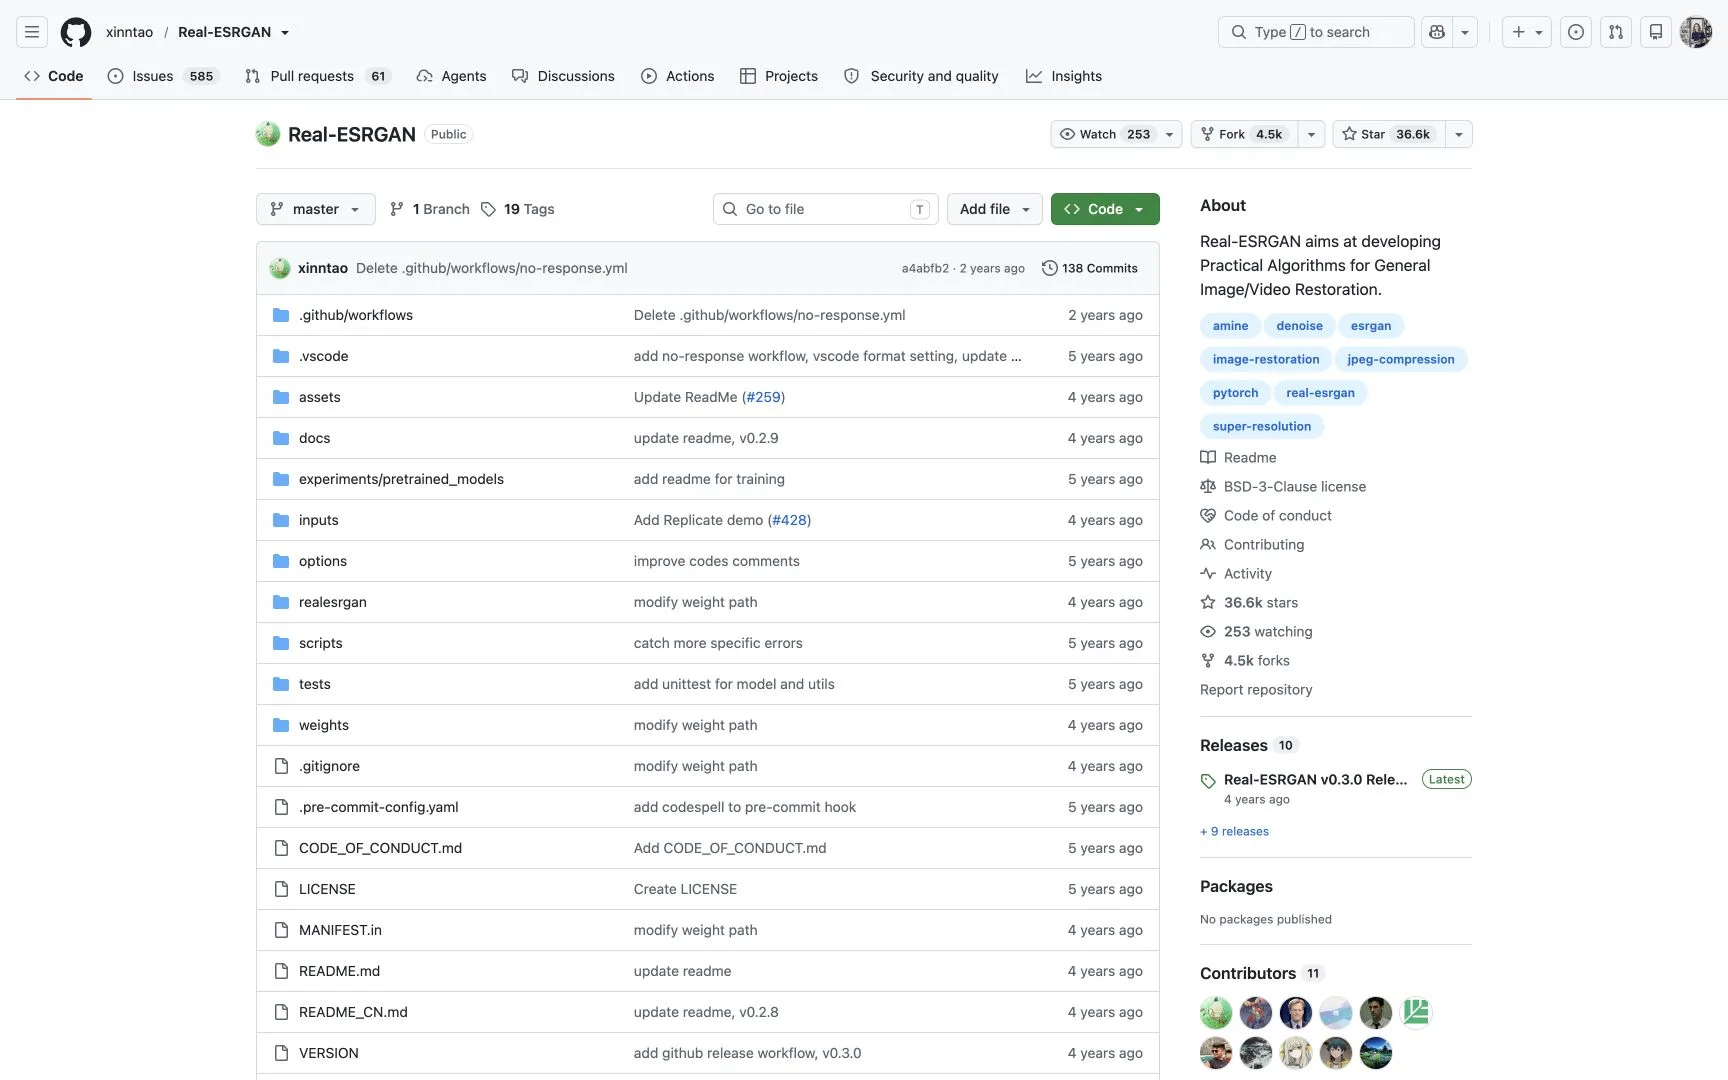Image resolution: width=1728 pixels, height=1080 pixels.
Task: Open Security and quality tab
Action: click(x=921, y=76)
